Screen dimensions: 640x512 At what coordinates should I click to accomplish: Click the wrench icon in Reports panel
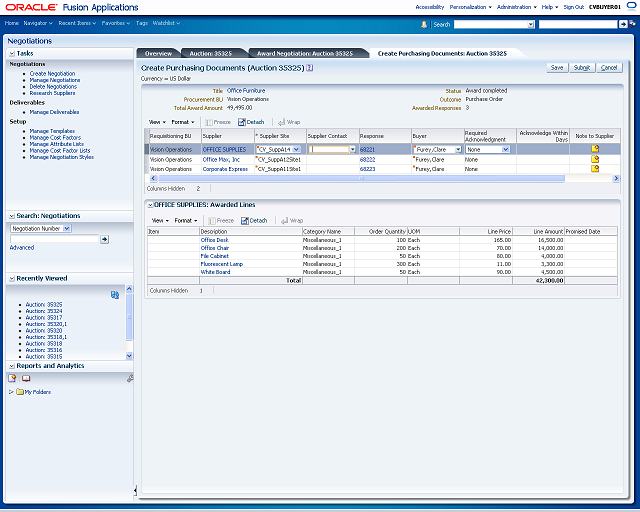point(130,378)
